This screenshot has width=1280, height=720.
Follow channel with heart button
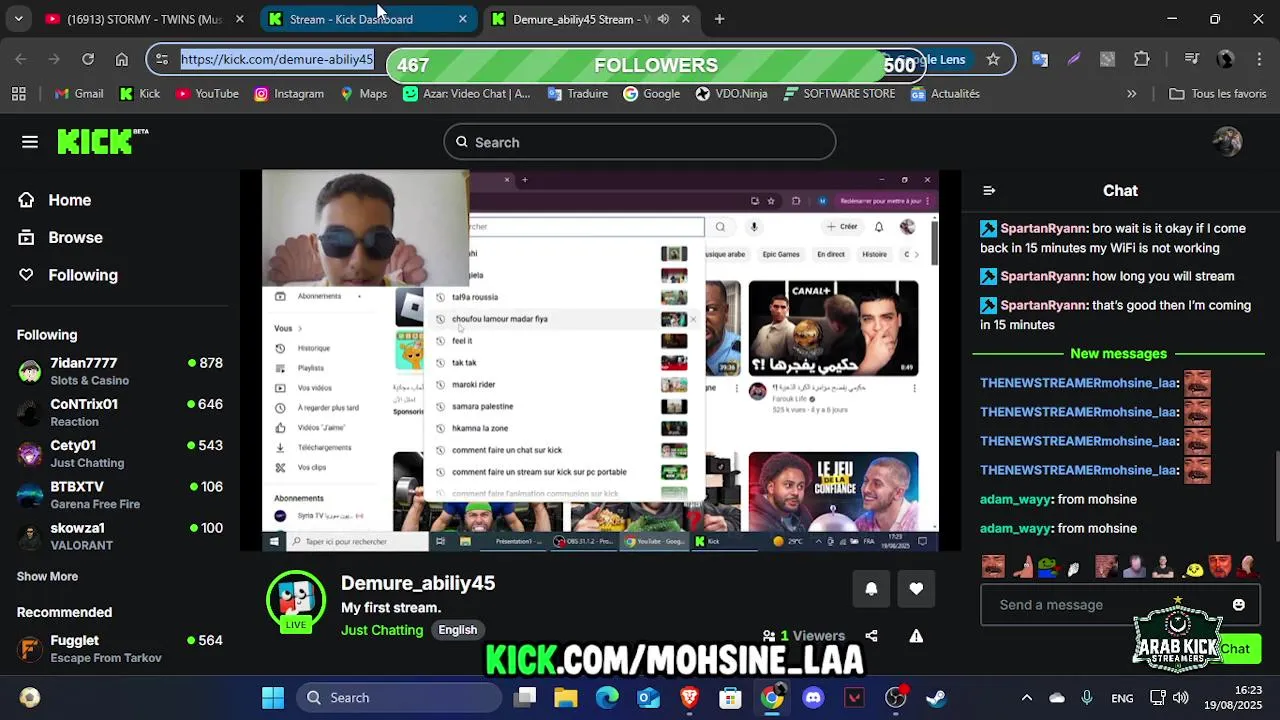coord(916,589)
